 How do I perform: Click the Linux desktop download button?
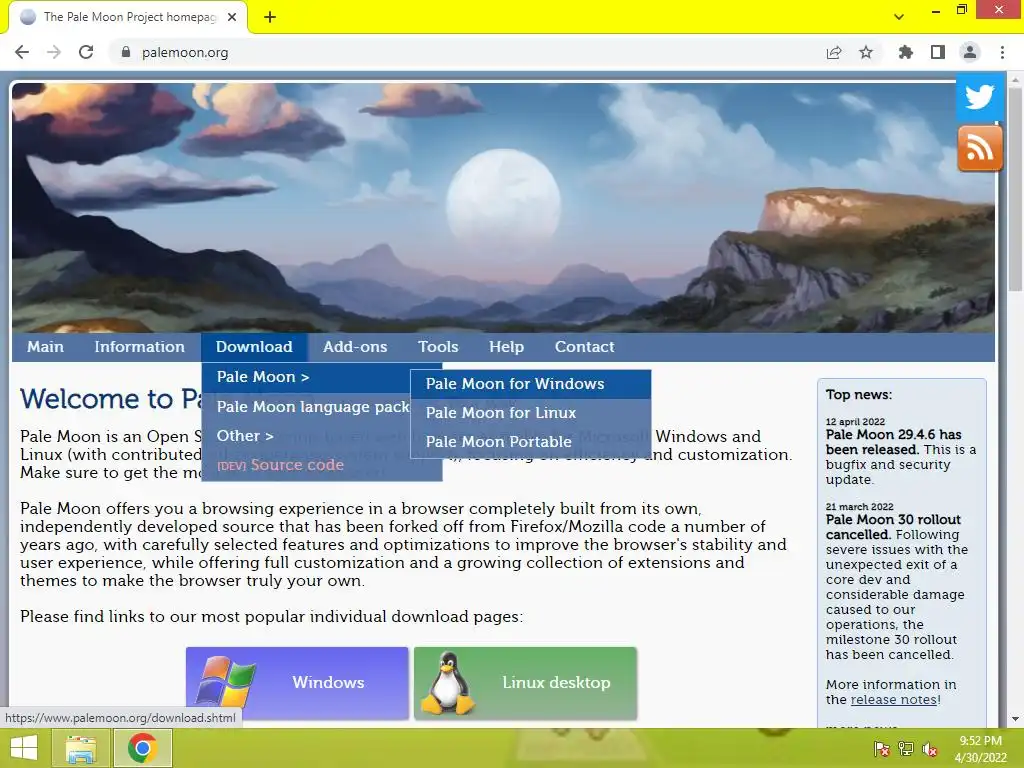pos(526,683)
